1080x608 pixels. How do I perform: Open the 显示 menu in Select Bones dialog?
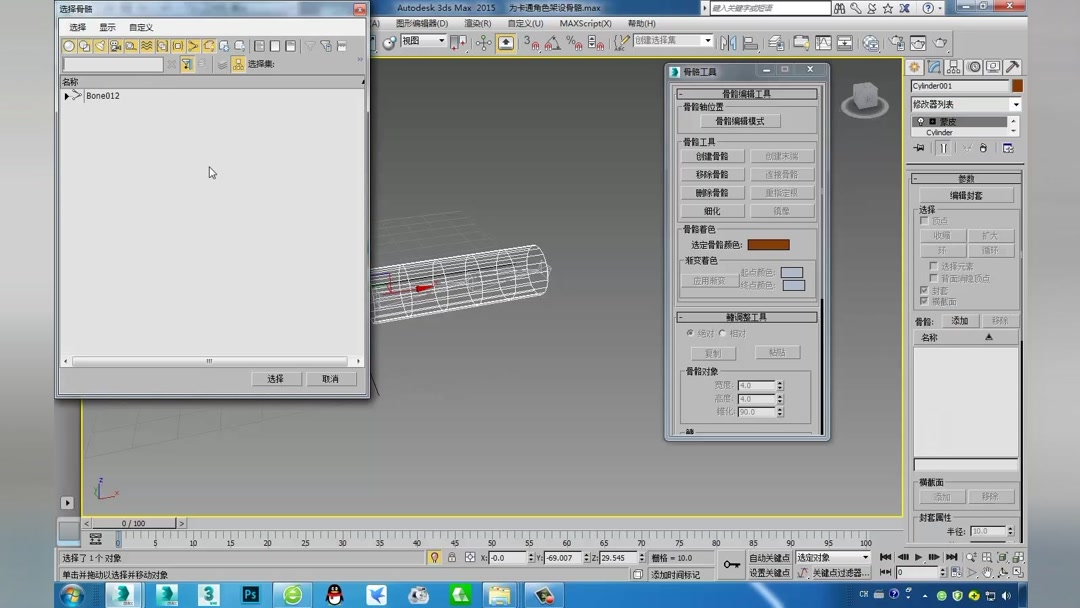pyautogui.click(x=107, y=26)
